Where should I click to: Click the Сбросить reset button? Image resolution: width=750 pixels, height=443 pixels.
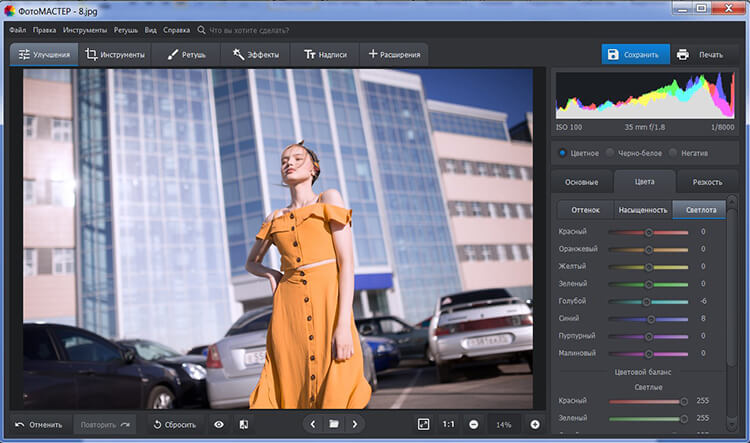174,424
